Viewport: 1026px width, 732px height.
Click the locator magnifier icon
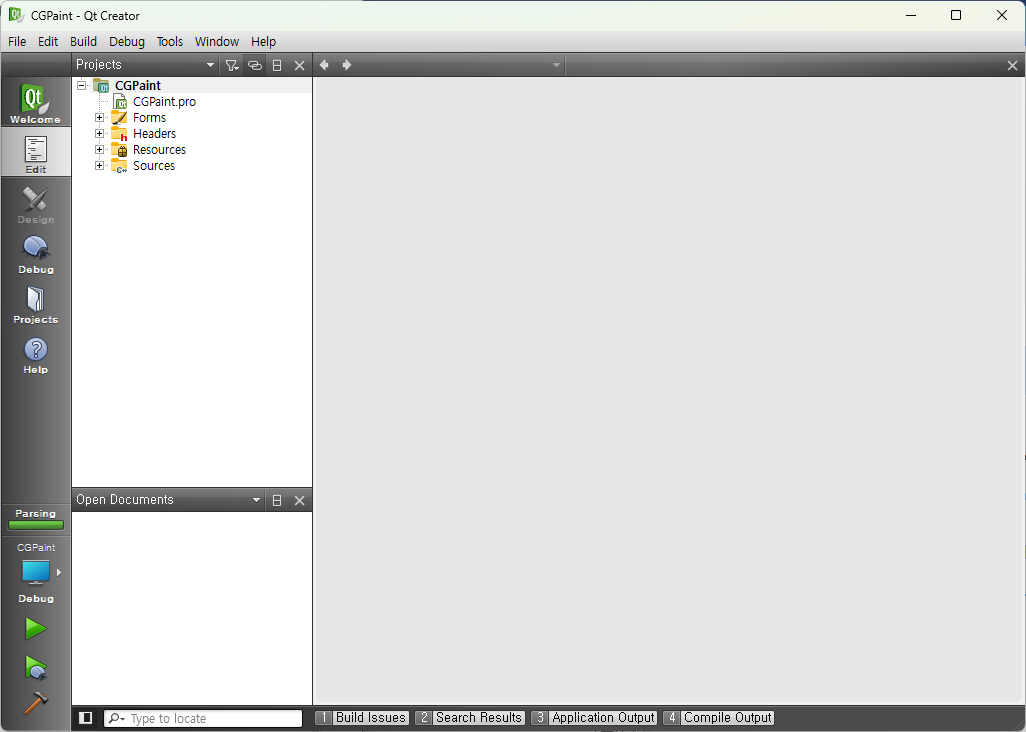point(115,718)
